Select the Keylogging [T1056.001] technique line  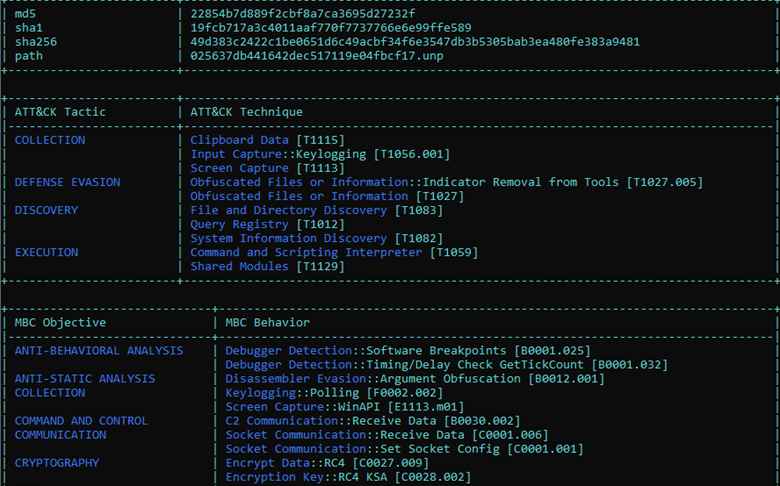pos(320,154)
